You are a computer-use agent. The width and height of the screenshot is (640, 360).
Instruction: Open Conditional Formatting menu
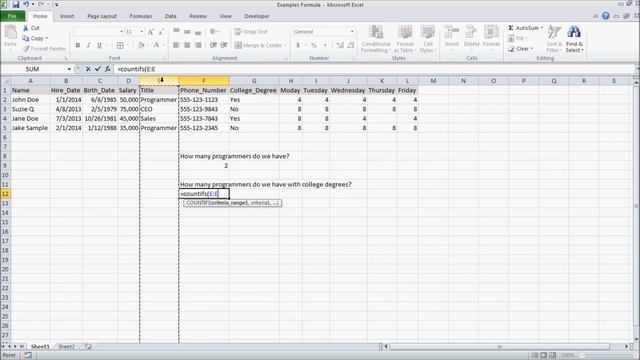tap(376, 38)
